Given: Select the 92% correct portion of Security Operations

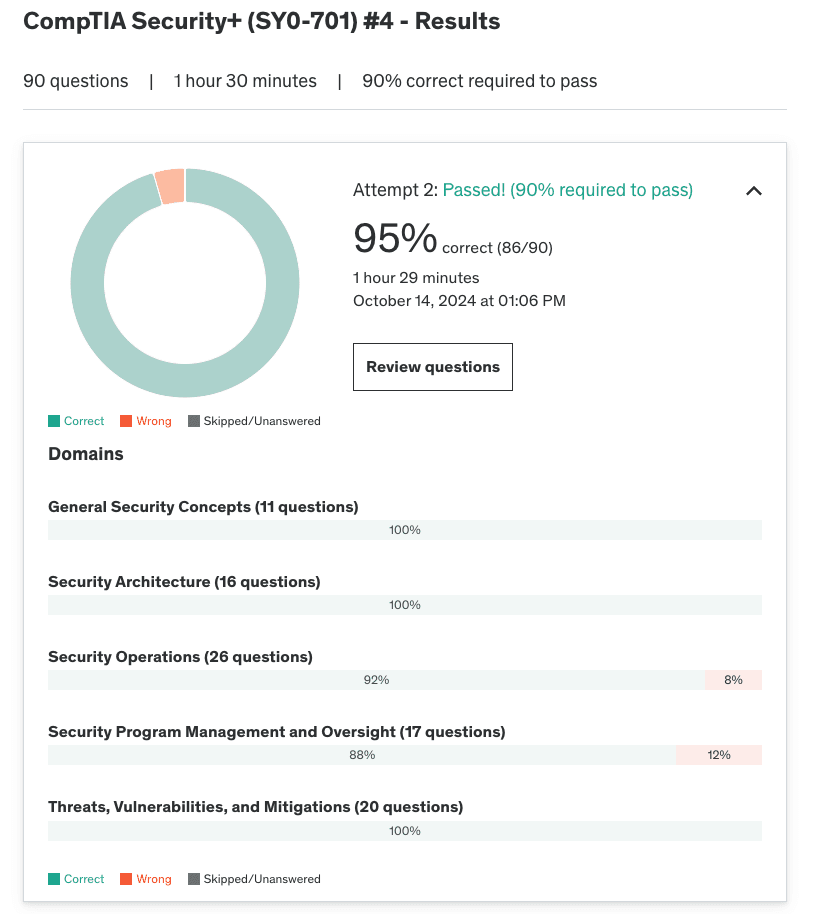Looking at the screenshot, I should [376, 680].
